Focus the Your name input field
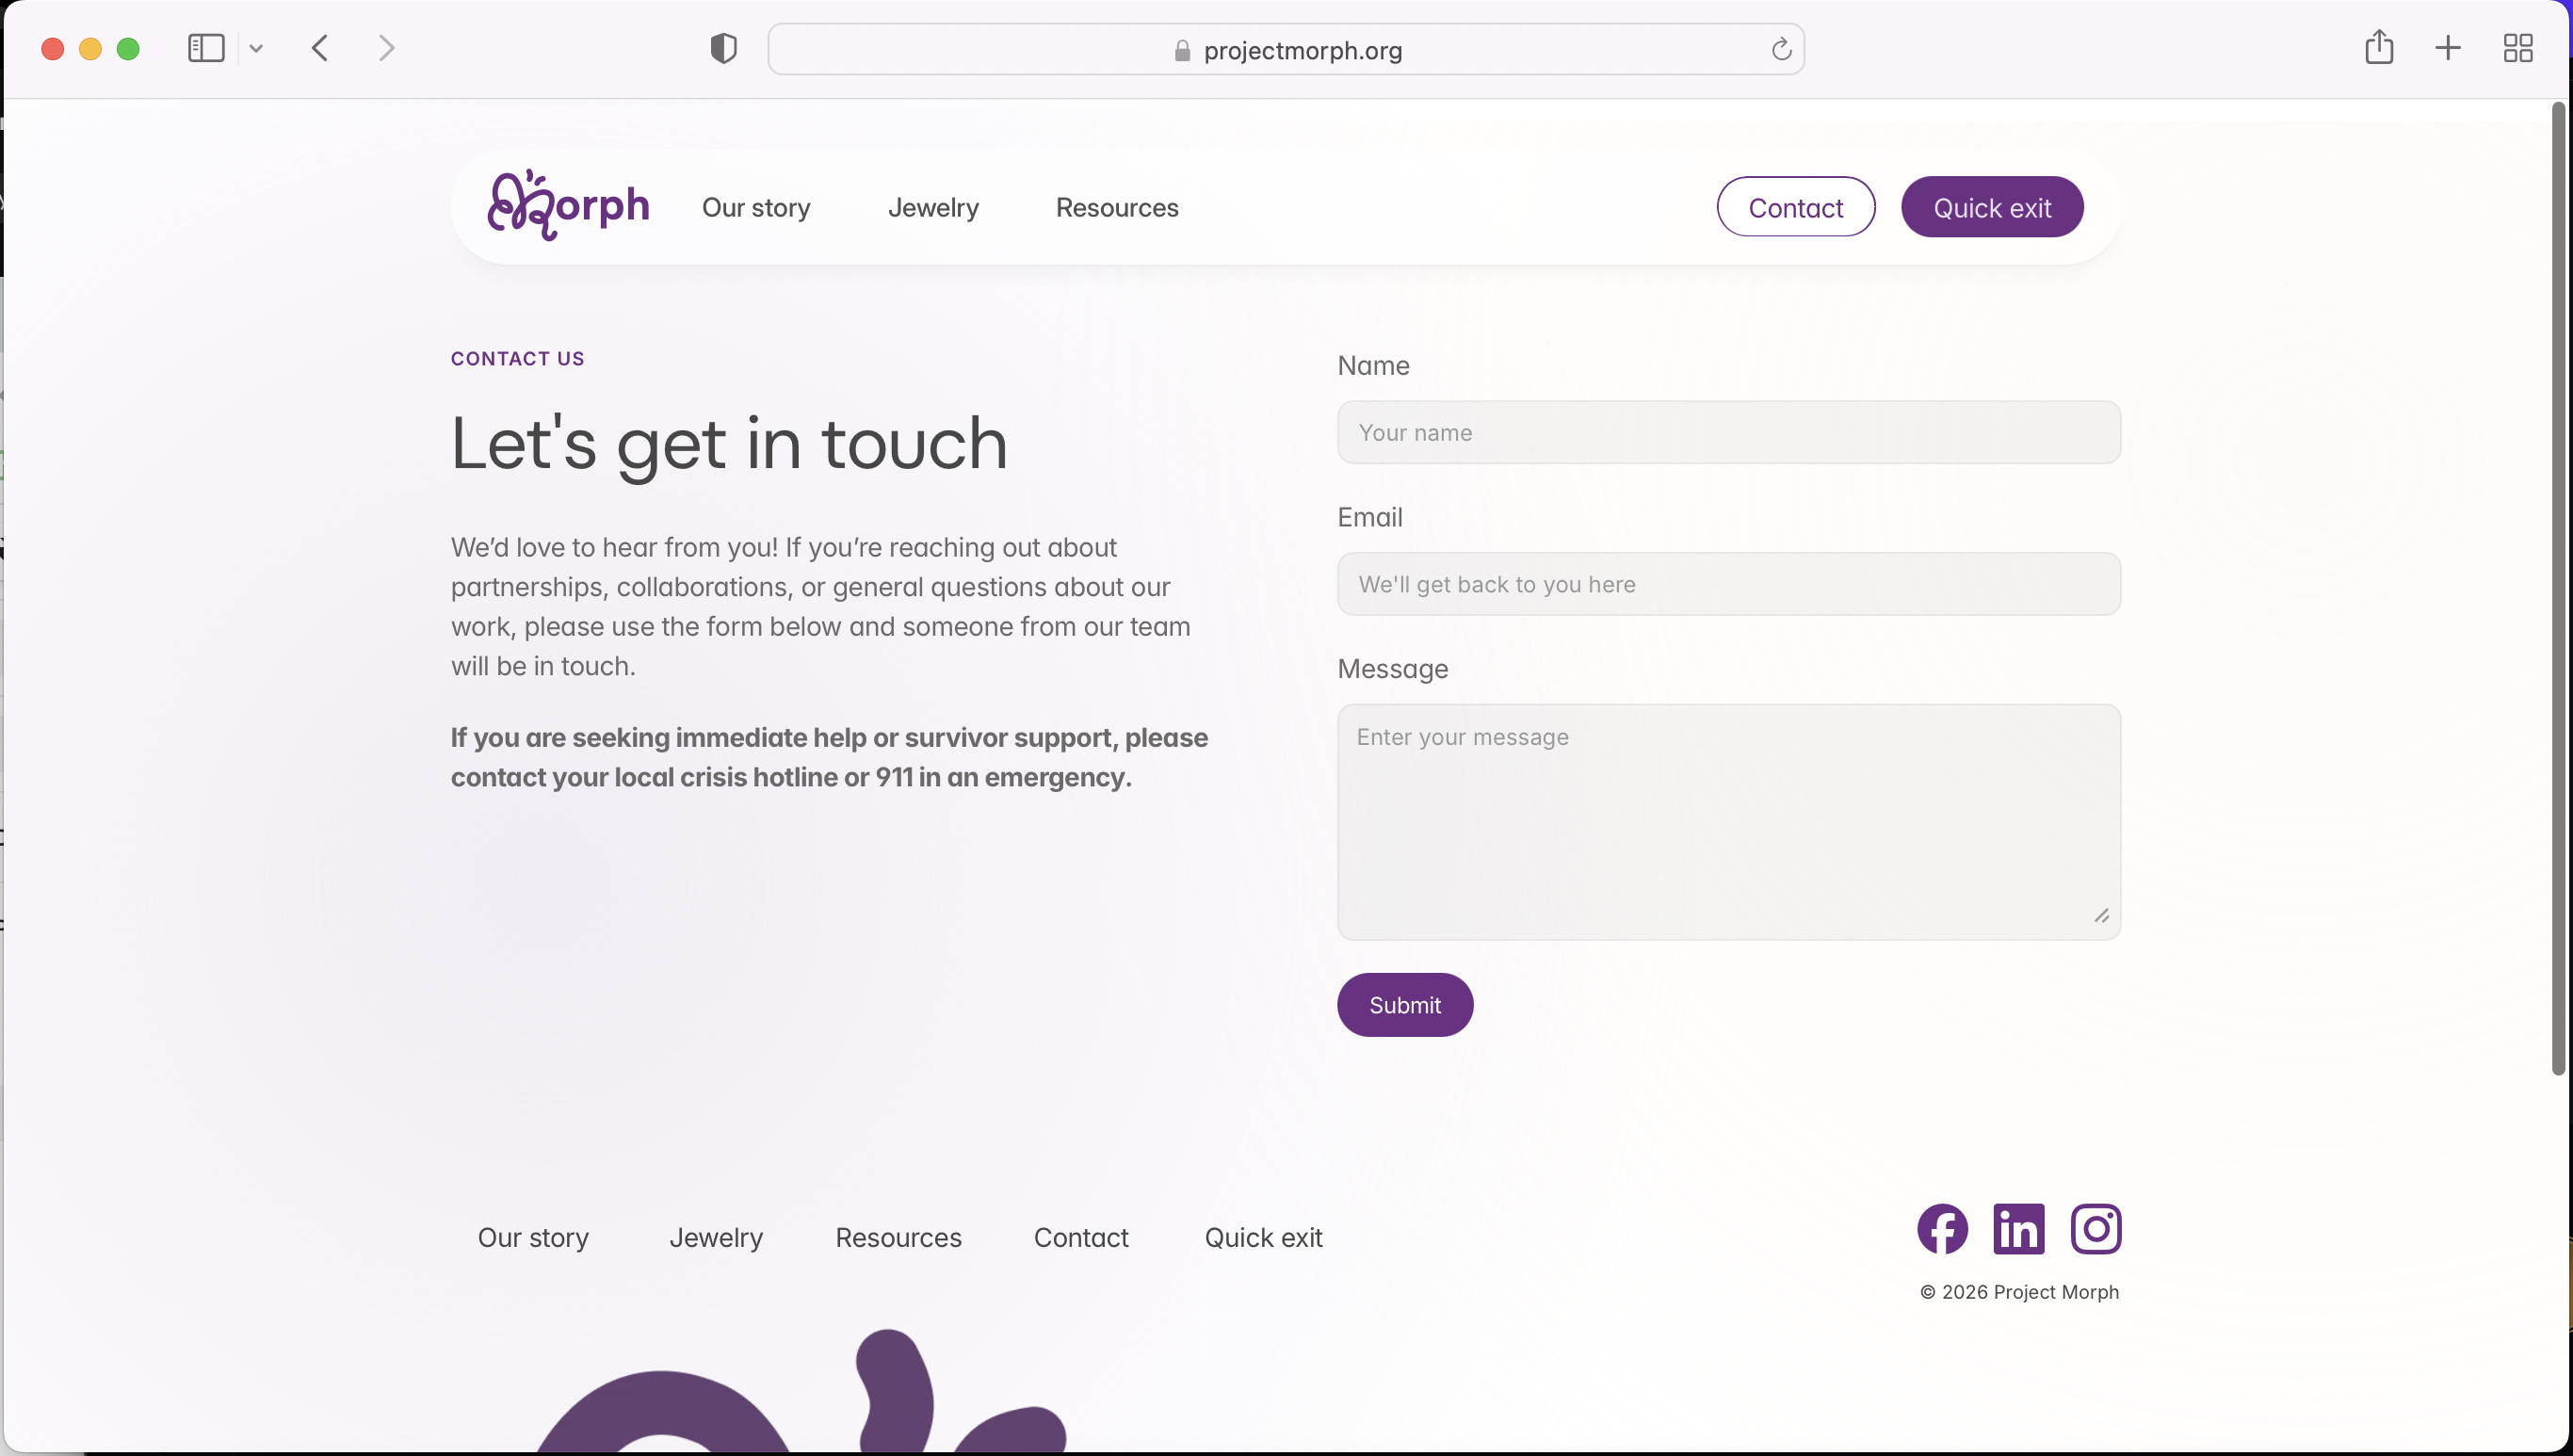Screen dimensions: 2573x1456 (1729, 432)
